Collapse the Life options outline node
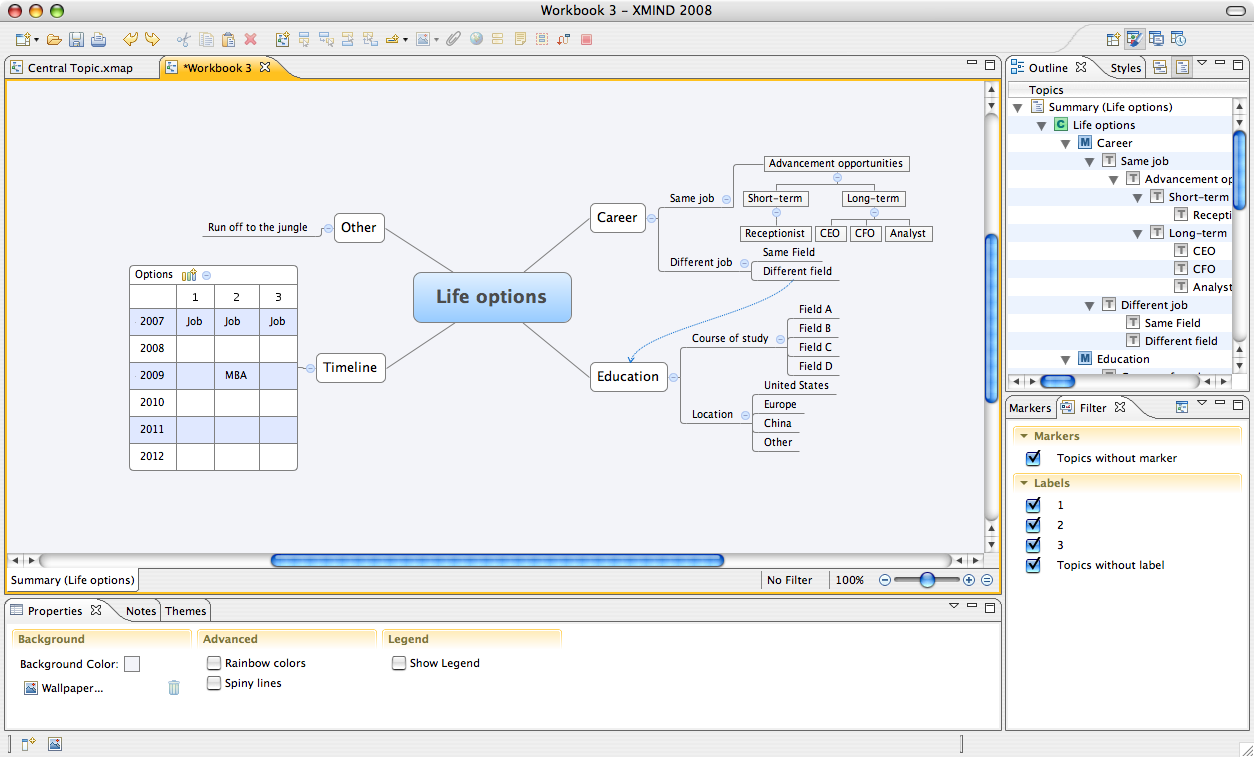 1042,126
